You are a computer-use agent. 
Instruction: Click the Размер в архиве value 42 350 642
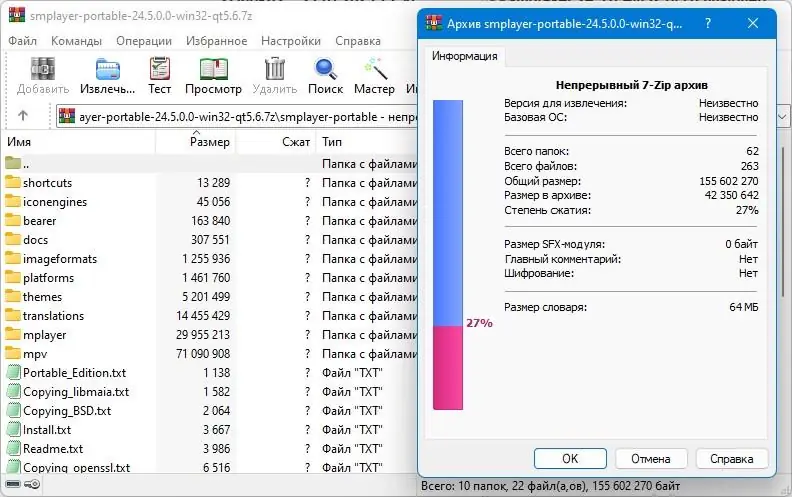(x=731, y=195)
